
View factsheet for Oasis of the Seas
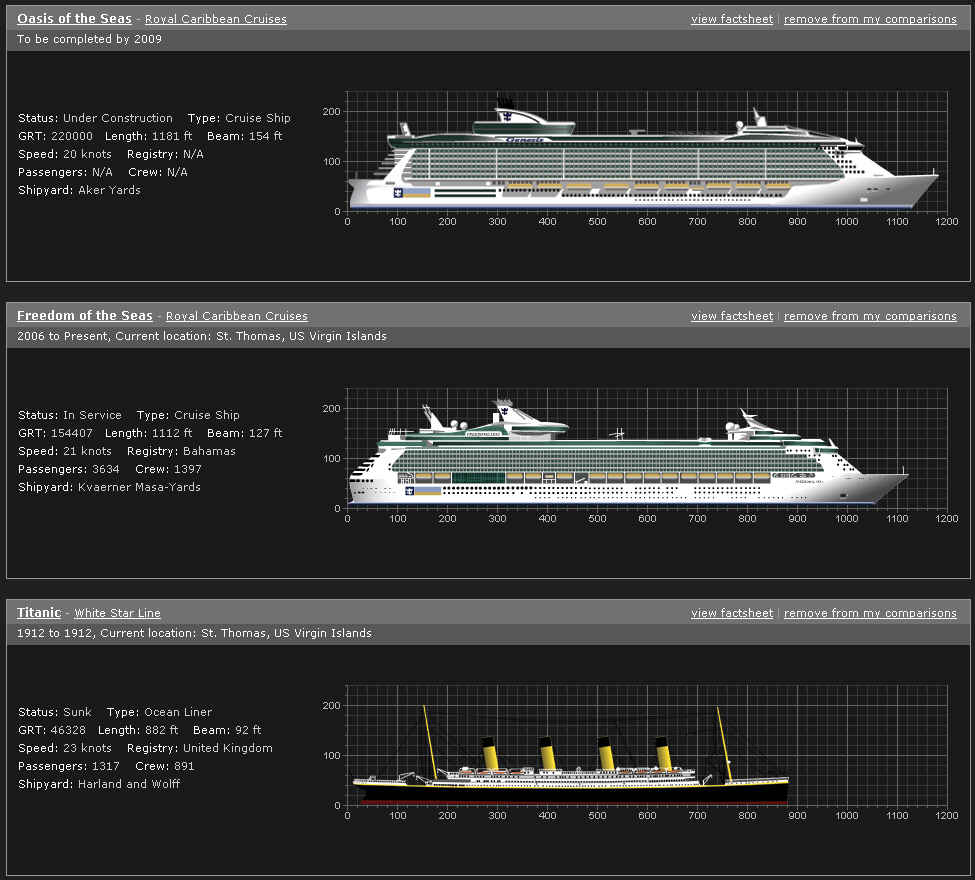(732, 19)
